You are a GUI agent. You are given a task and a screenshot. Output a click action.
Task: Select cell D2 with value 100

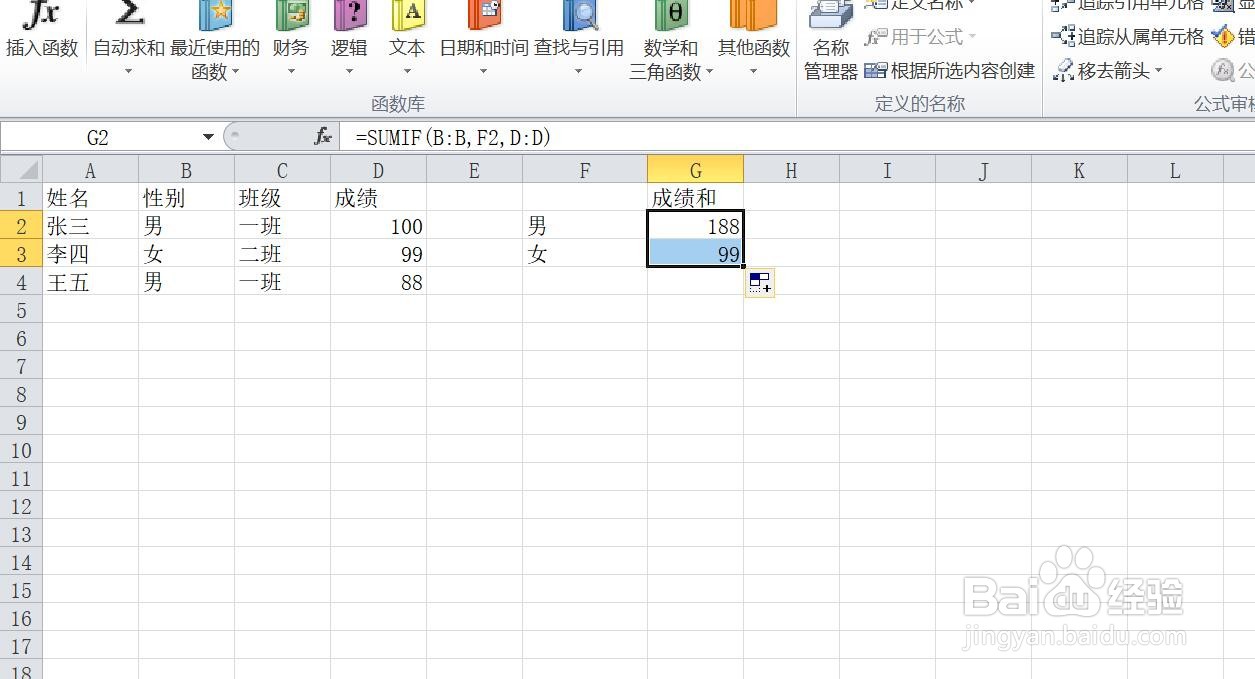[378, 226]
